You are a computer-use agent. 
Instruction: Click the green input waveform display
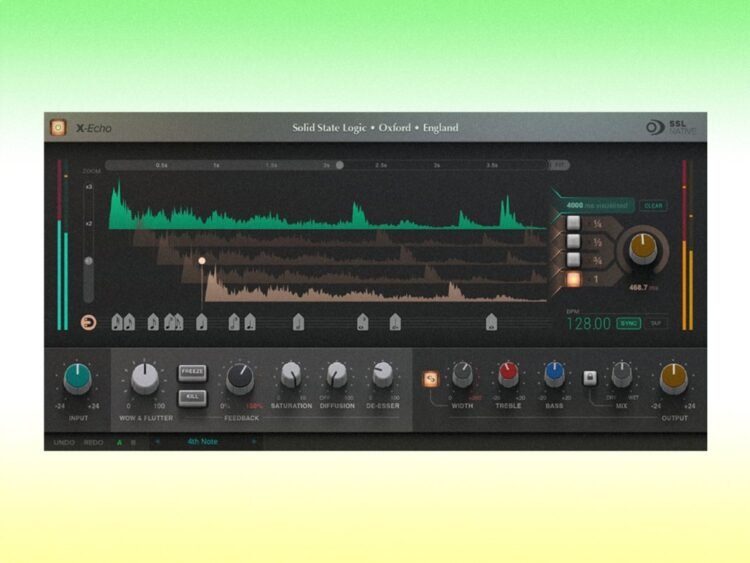pyautogui.click(x=328, y=206)
